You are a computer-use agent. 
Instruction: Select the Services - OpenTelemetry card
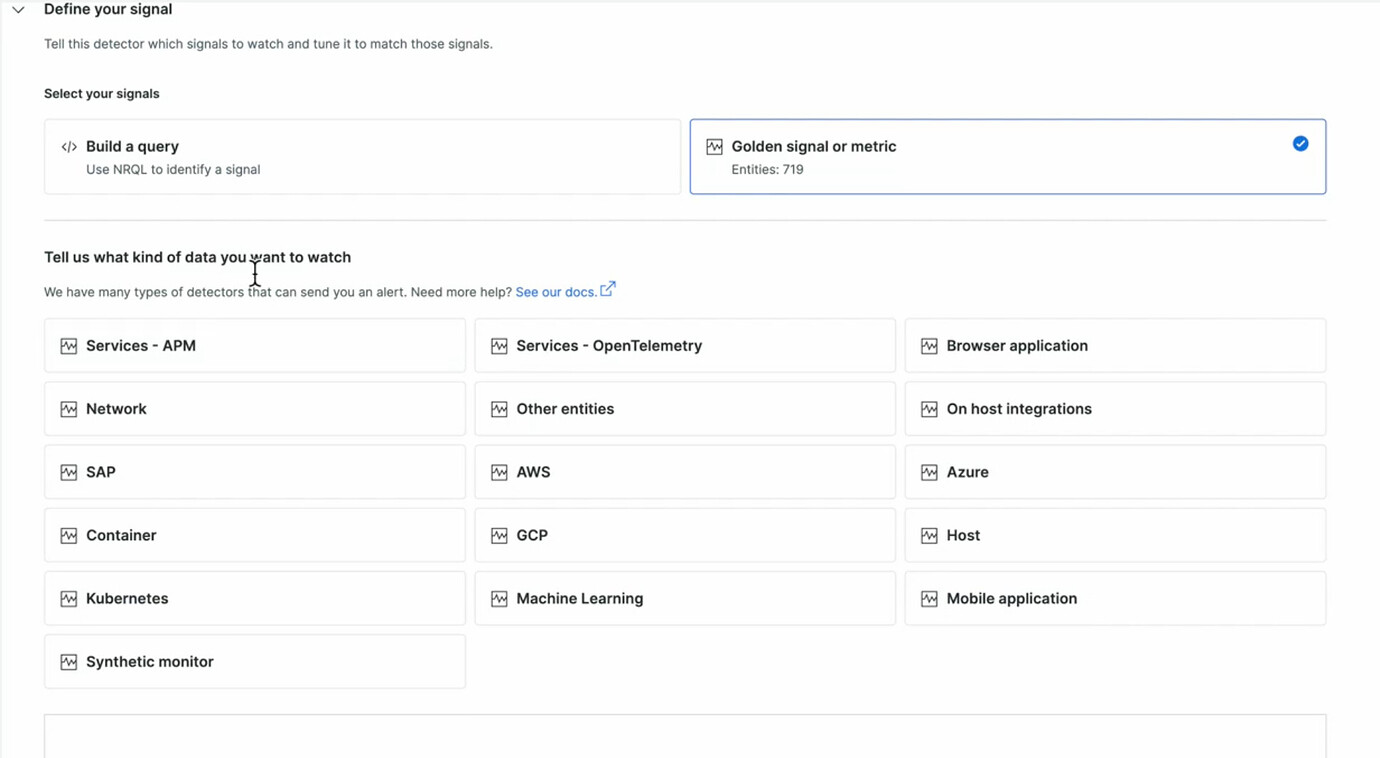[684, 344]
